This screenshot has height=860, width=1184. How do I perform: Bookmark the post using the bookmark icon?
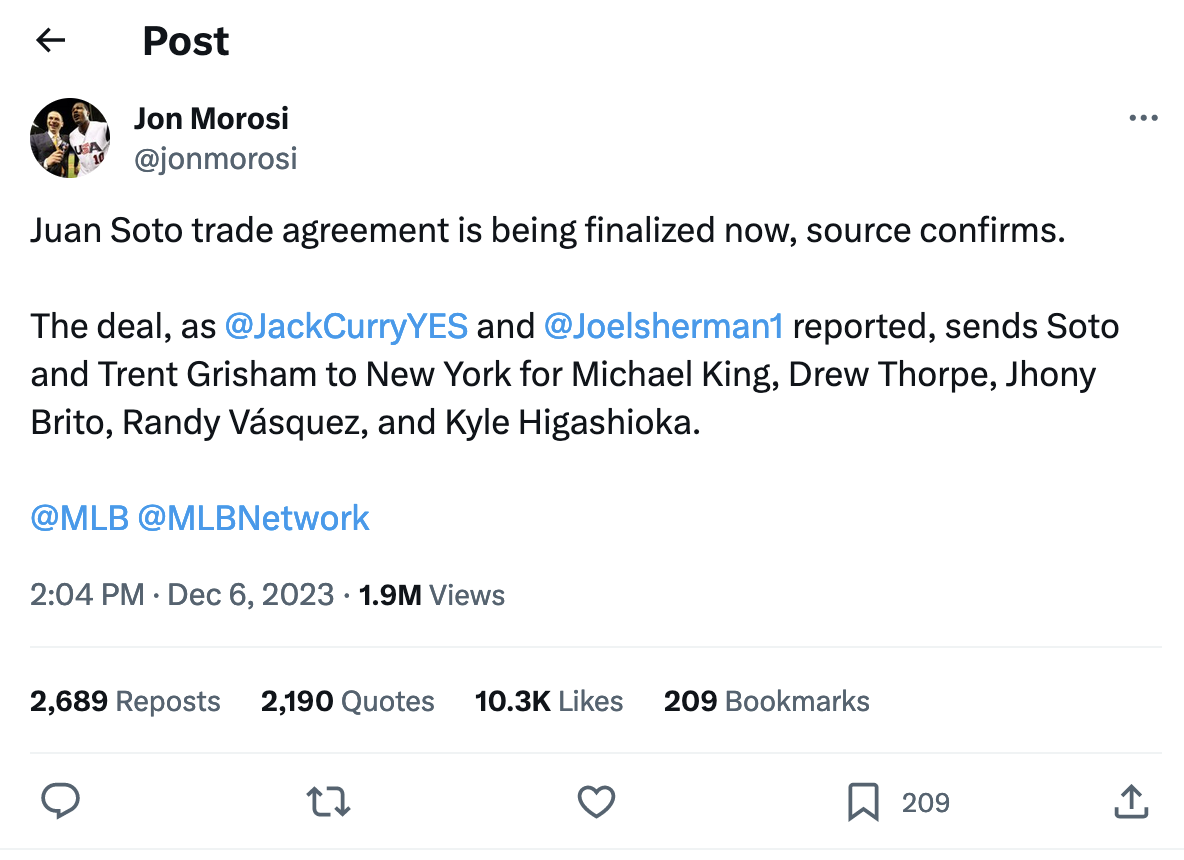(863, 802)
